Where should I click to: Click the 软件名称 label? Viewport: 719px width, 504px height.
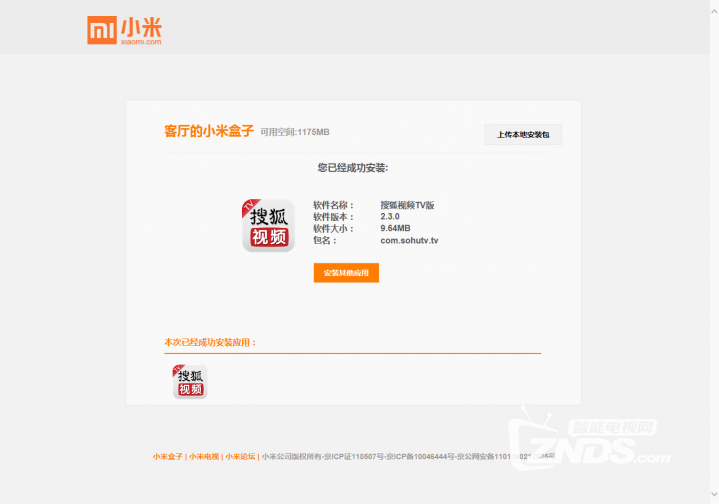coord(333,205)
